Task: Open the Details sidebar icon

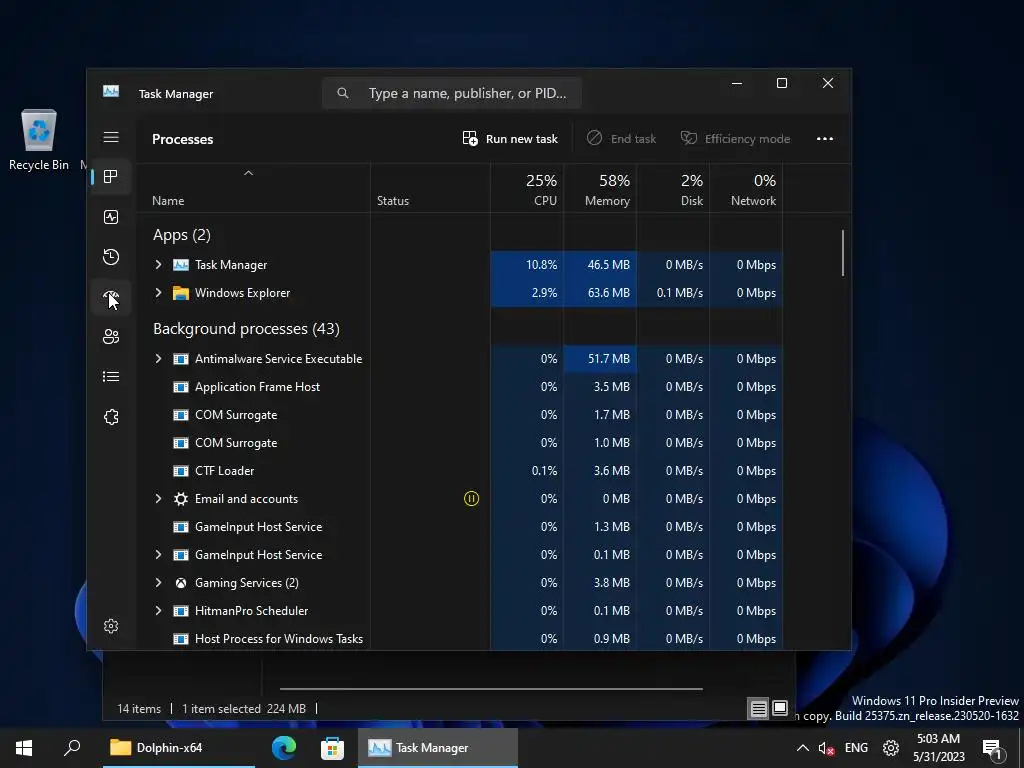Action: click(x=111, y=377)
